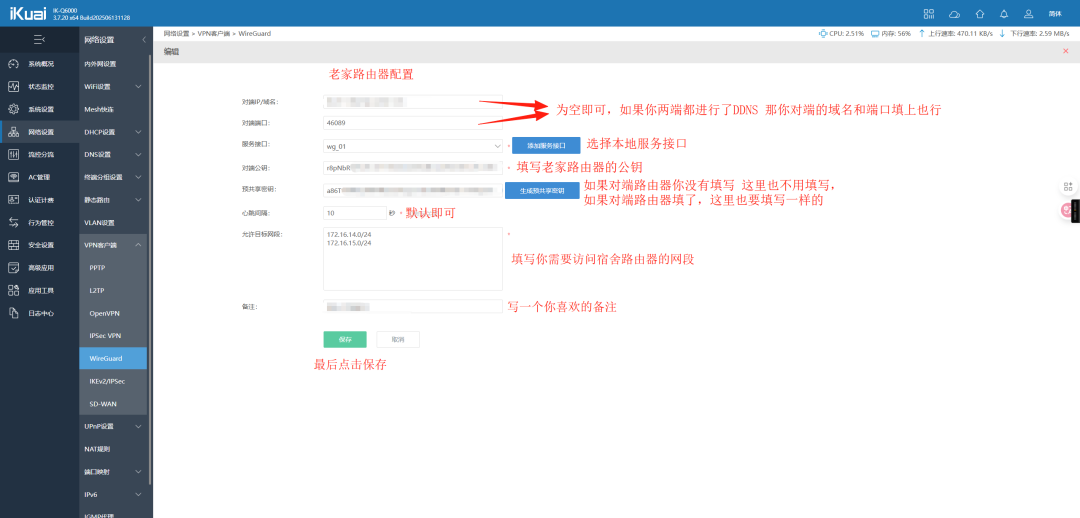Viewport: 1080px width, 518px height.
Task: Open 内外网设置 menu item
Action: [x=101, y=64]
